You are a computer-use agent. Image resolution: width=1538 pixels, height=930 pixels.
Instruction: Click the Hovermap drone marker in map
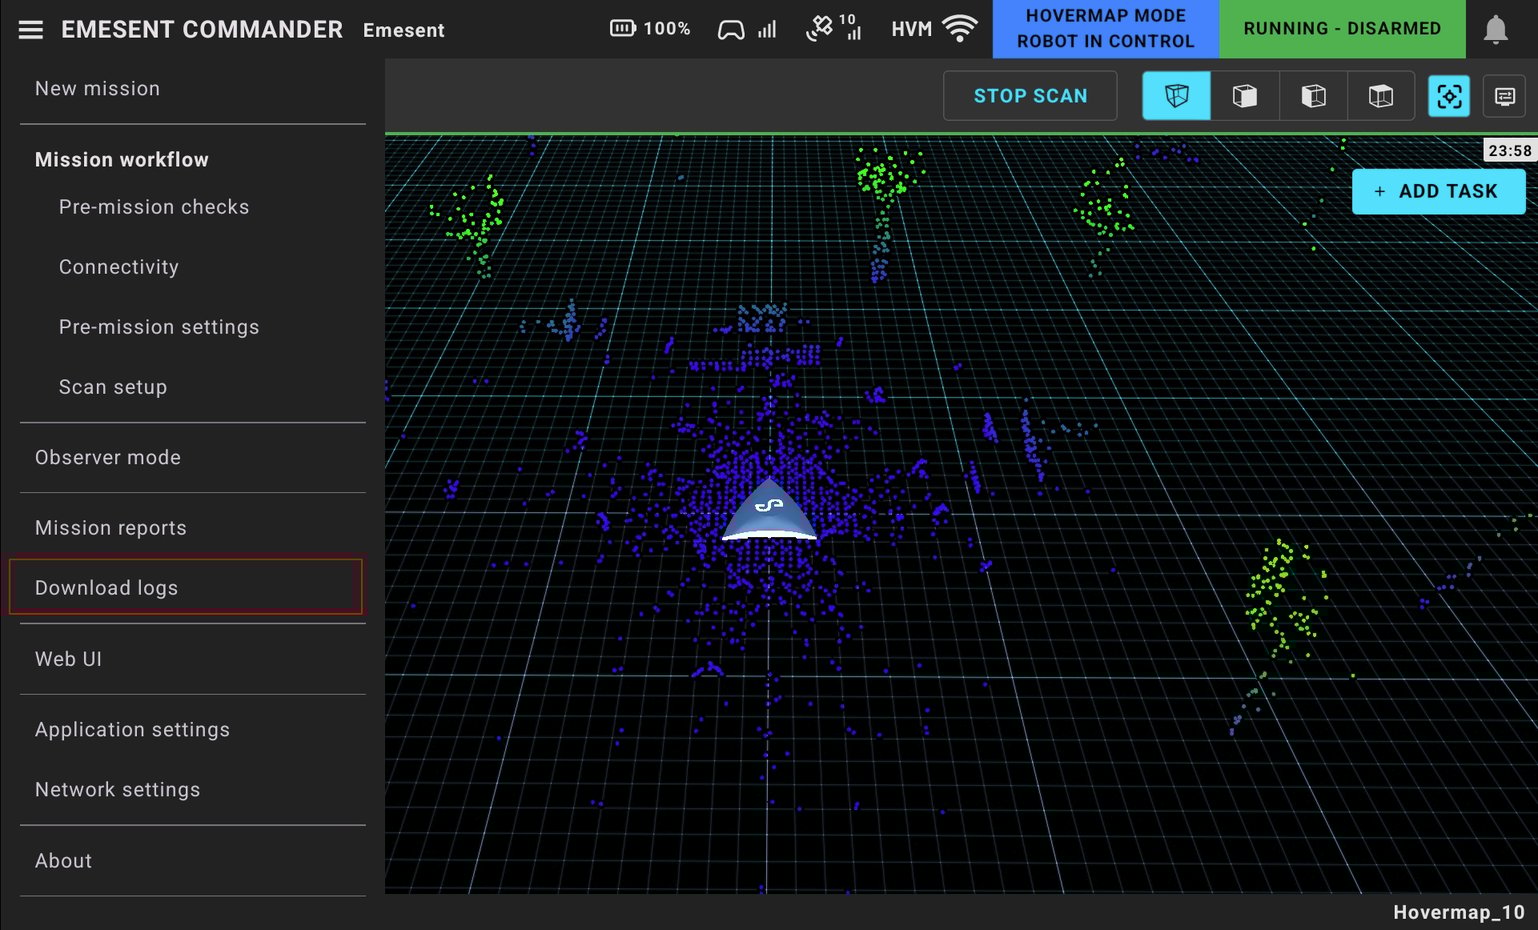click(769, 511)
